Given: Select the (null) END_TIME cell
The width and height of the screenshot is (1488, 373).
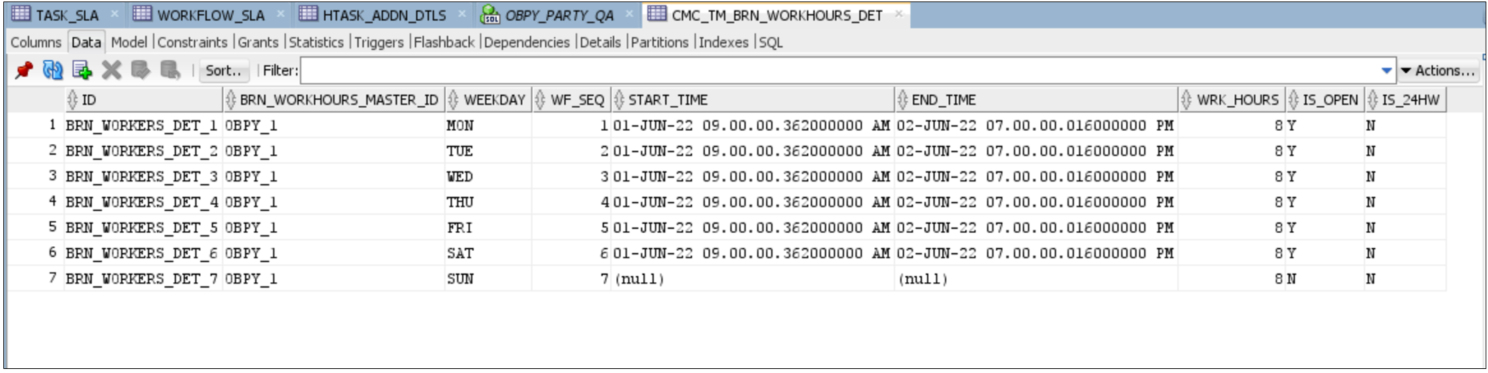Looking at the screenshot, I should coord(1035,278).
